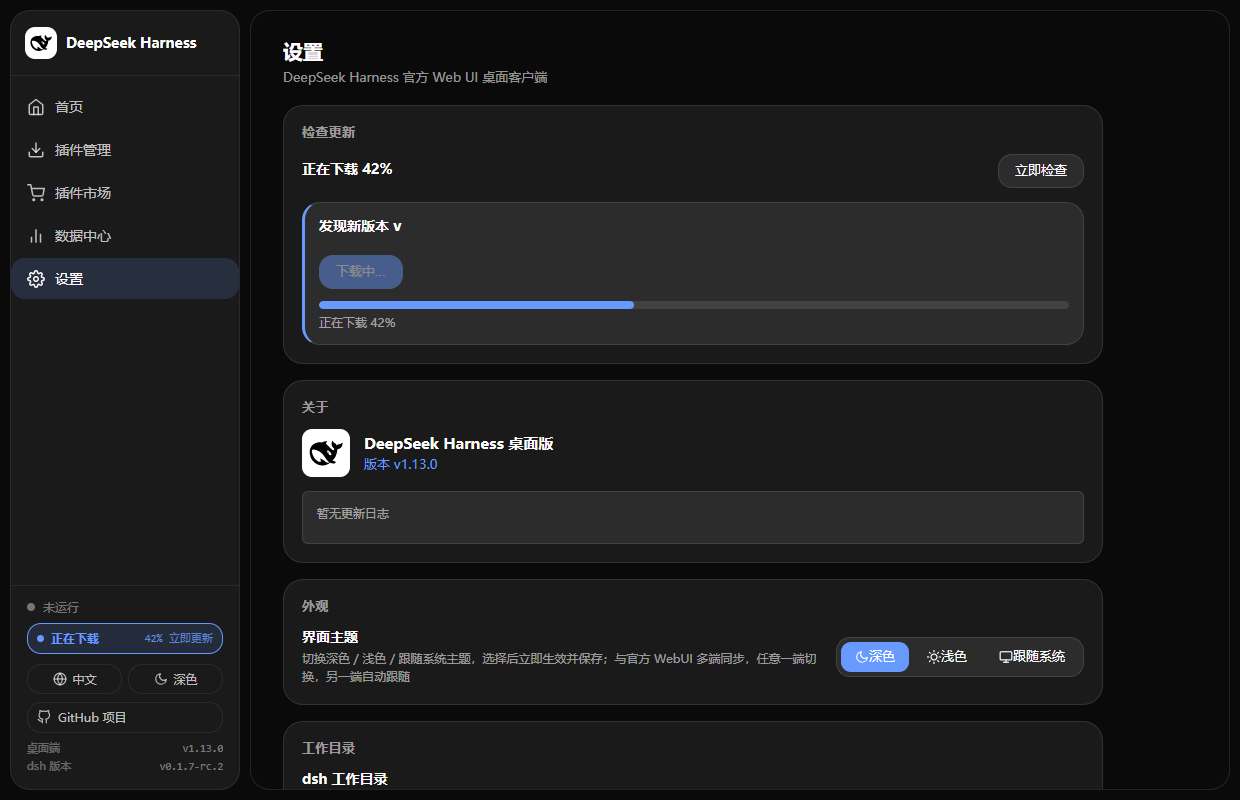The height and width of the screenshot is (800, 1240).
Task: Click the 暂无更新日志 changelog box
Action: point(693,517)
